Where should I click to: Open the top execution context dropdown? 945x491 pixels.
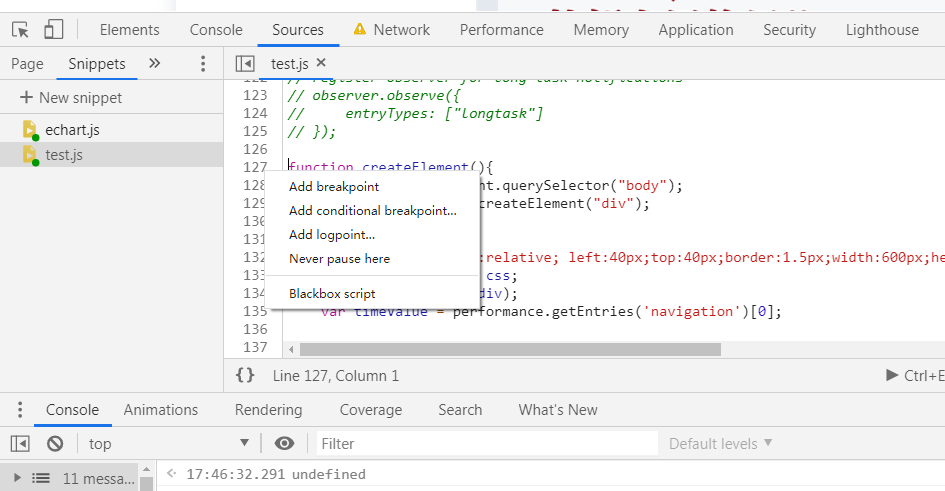[169, 444]
